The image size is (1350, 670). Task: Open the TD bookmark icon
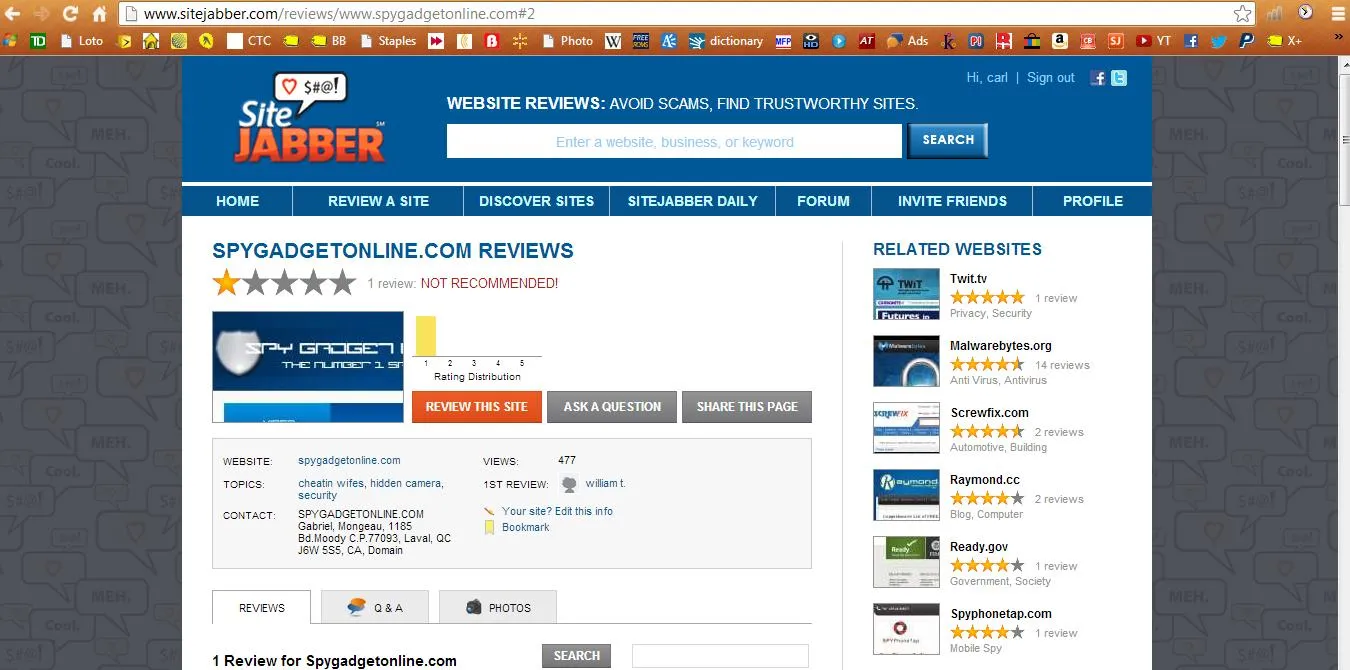38,41
